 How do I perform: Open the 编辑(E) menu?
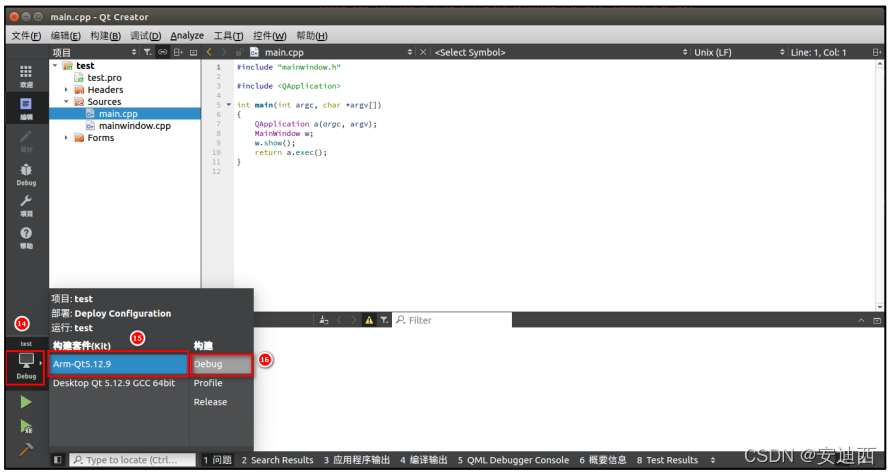65,36
